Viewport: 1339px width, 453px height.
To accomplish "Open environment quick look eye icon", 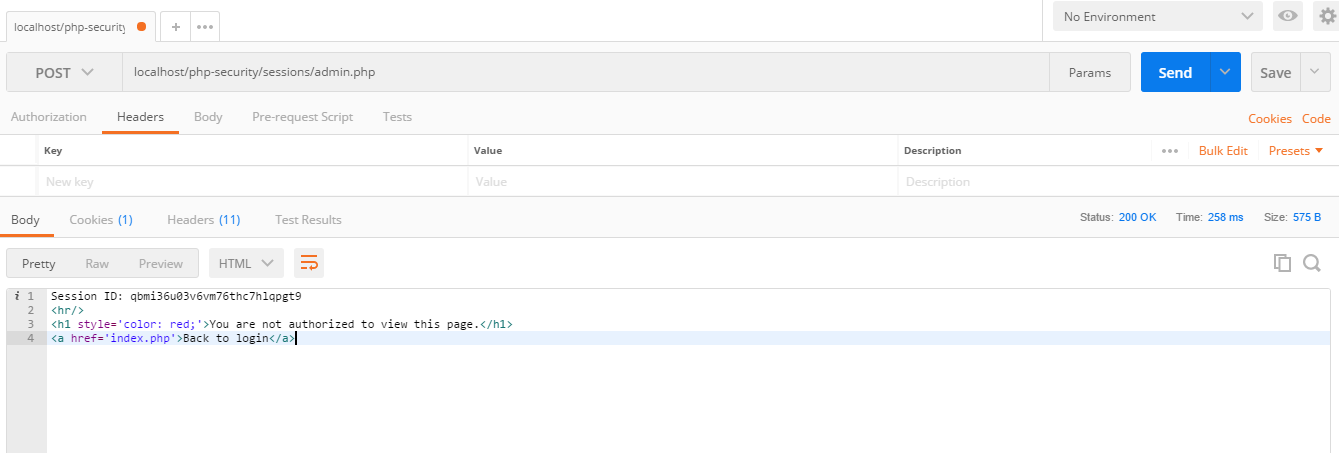I will click(x=1287, y=16).
